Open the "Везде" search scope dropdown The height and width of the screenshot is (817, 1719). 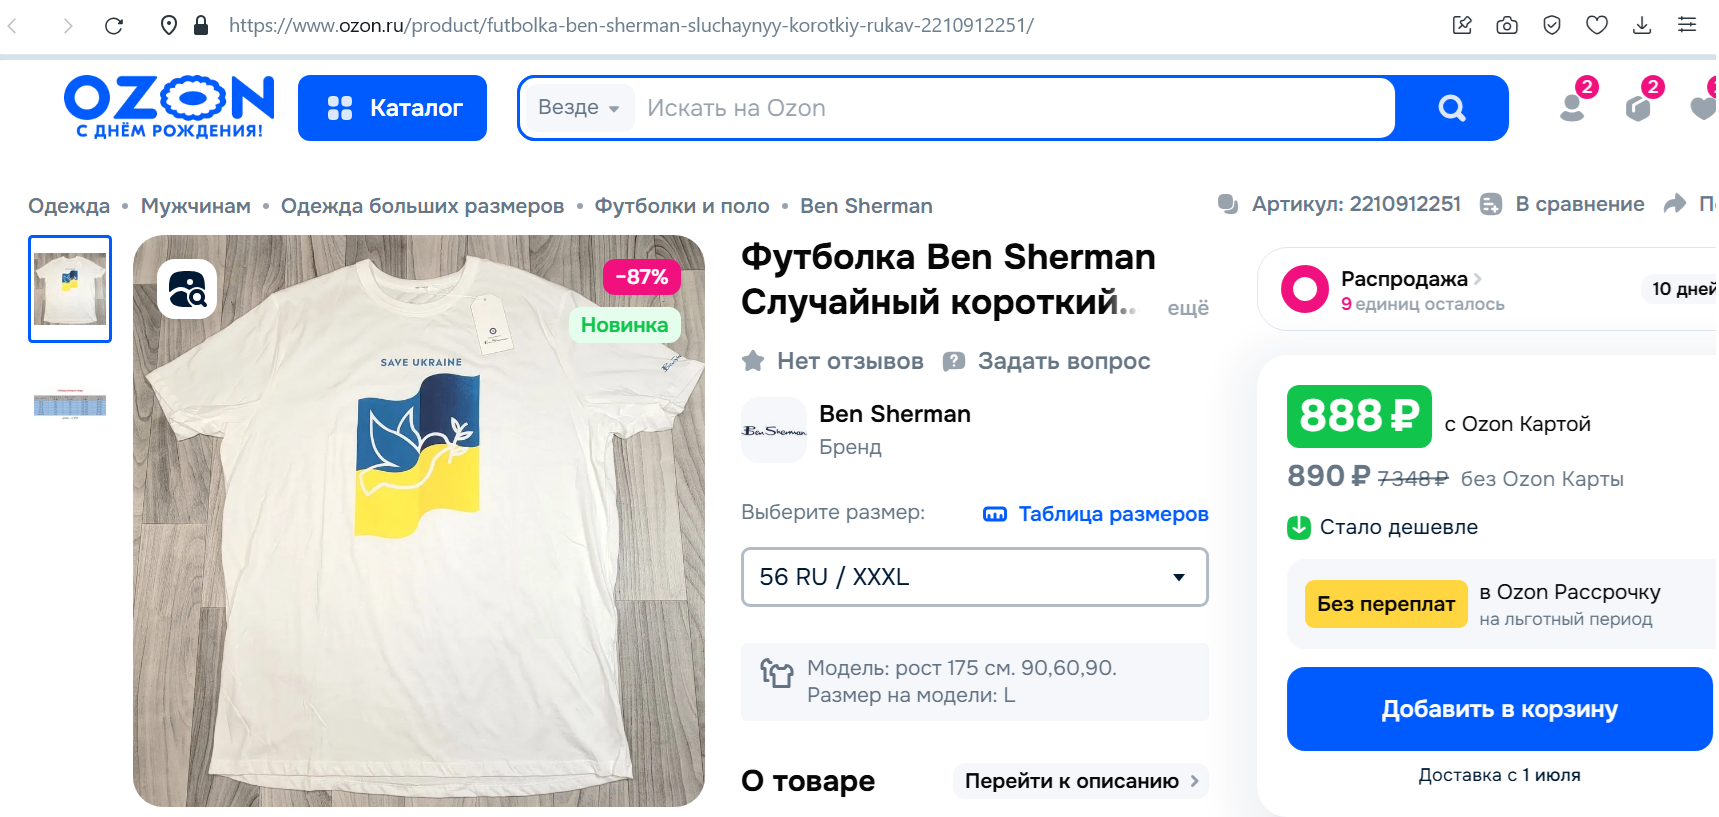tap(578, 108)
